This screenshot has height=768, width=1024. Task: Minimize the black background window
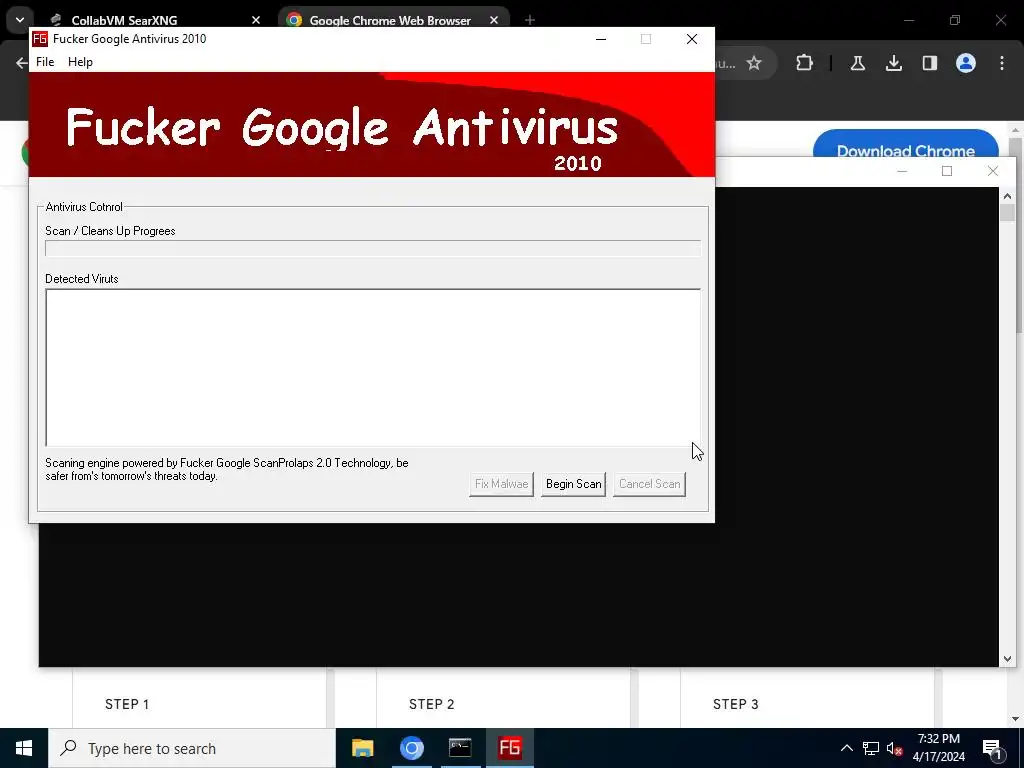pyautogui.click(x=902, y=171)
